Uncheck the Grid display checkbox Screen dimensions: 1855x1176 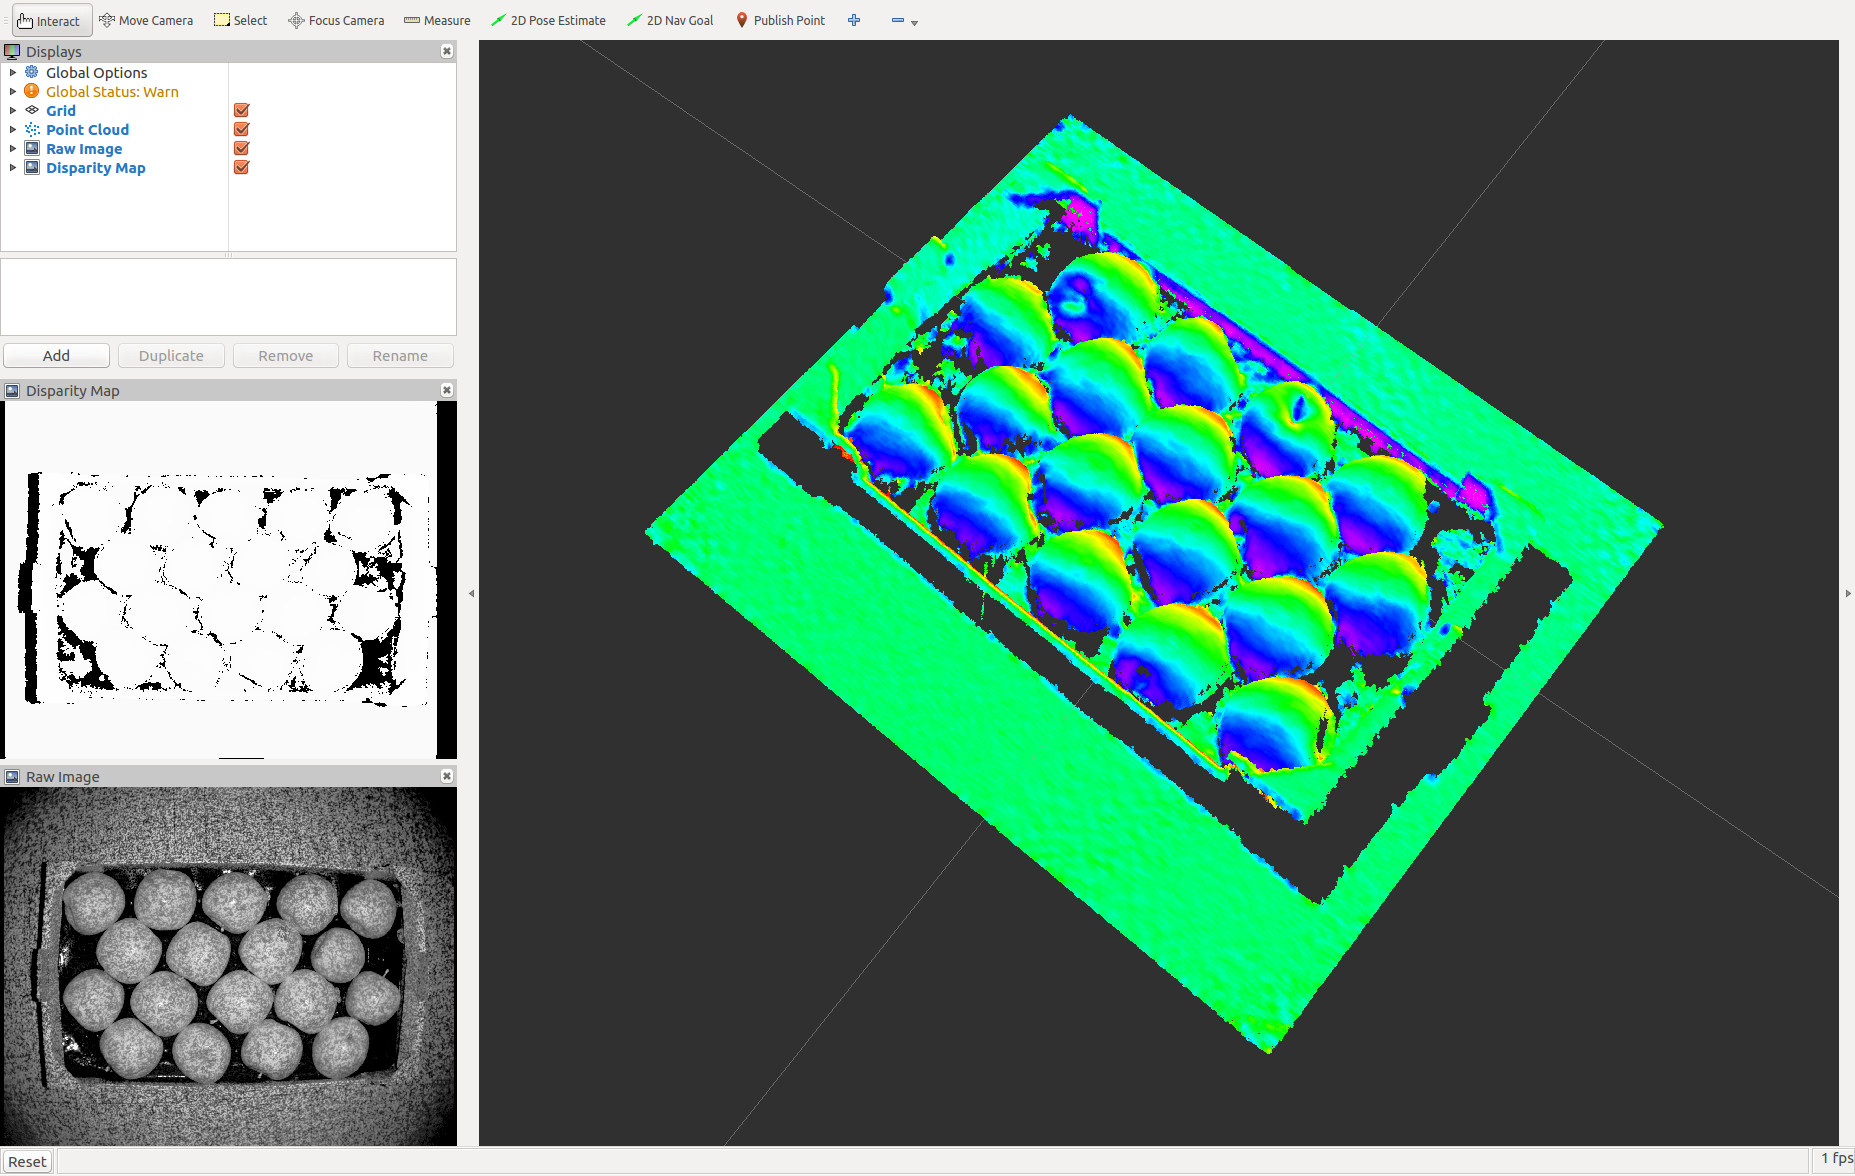(241, 110)
